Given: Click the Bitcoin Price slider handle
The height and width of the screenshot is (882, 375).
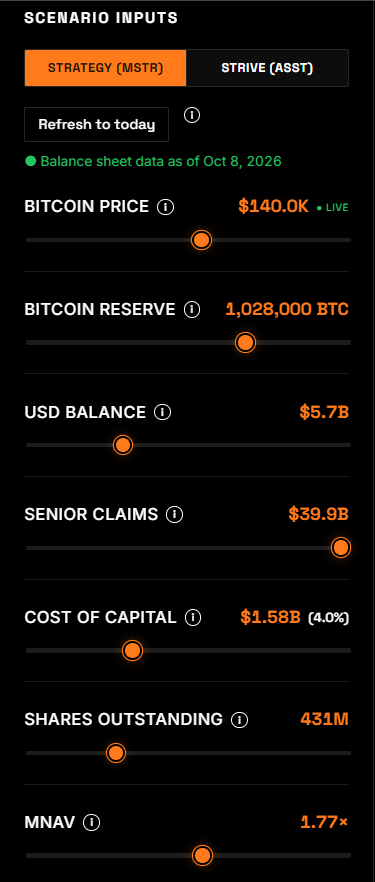Looking at the screenshot, I should click(201, 240).
